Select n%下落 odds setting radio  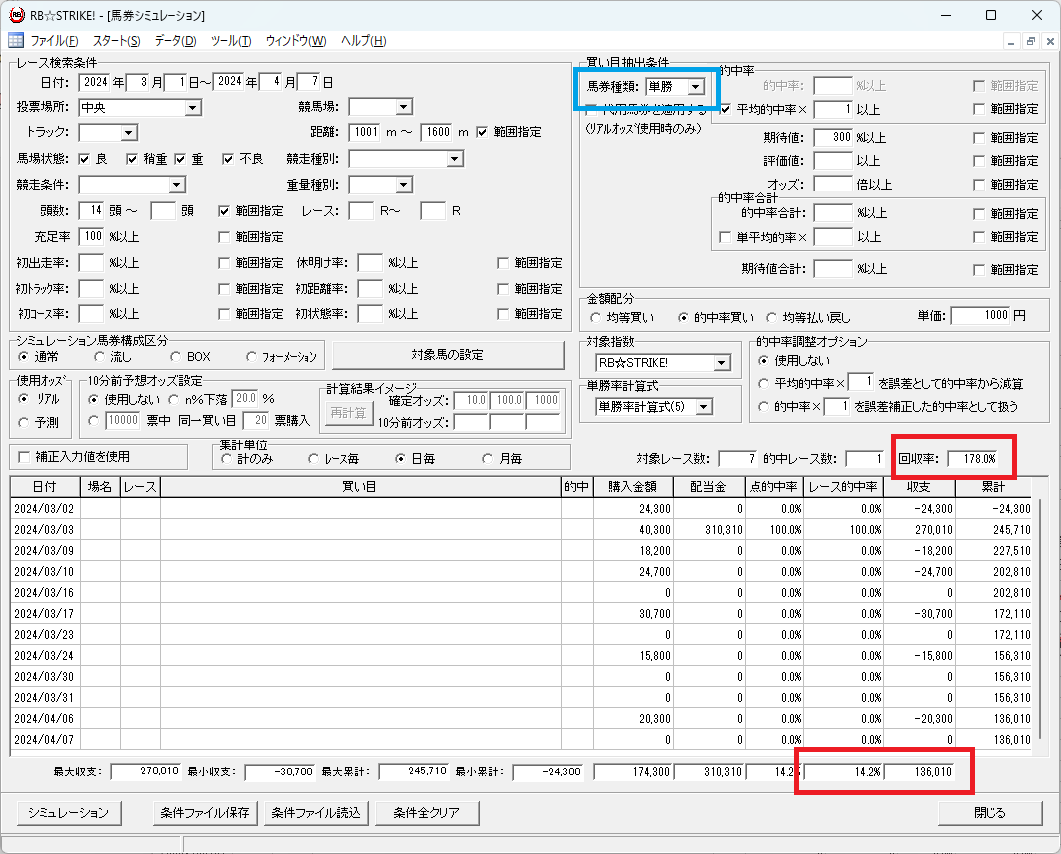[x=174, y=400]
